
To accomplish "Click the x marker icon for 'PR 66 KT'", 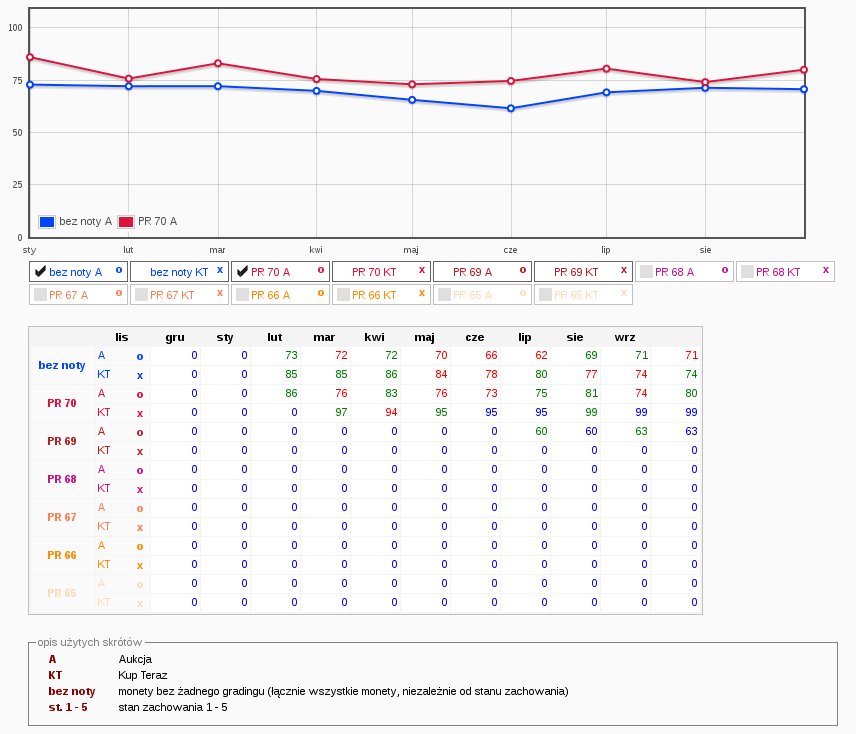I will click(422, 293).
